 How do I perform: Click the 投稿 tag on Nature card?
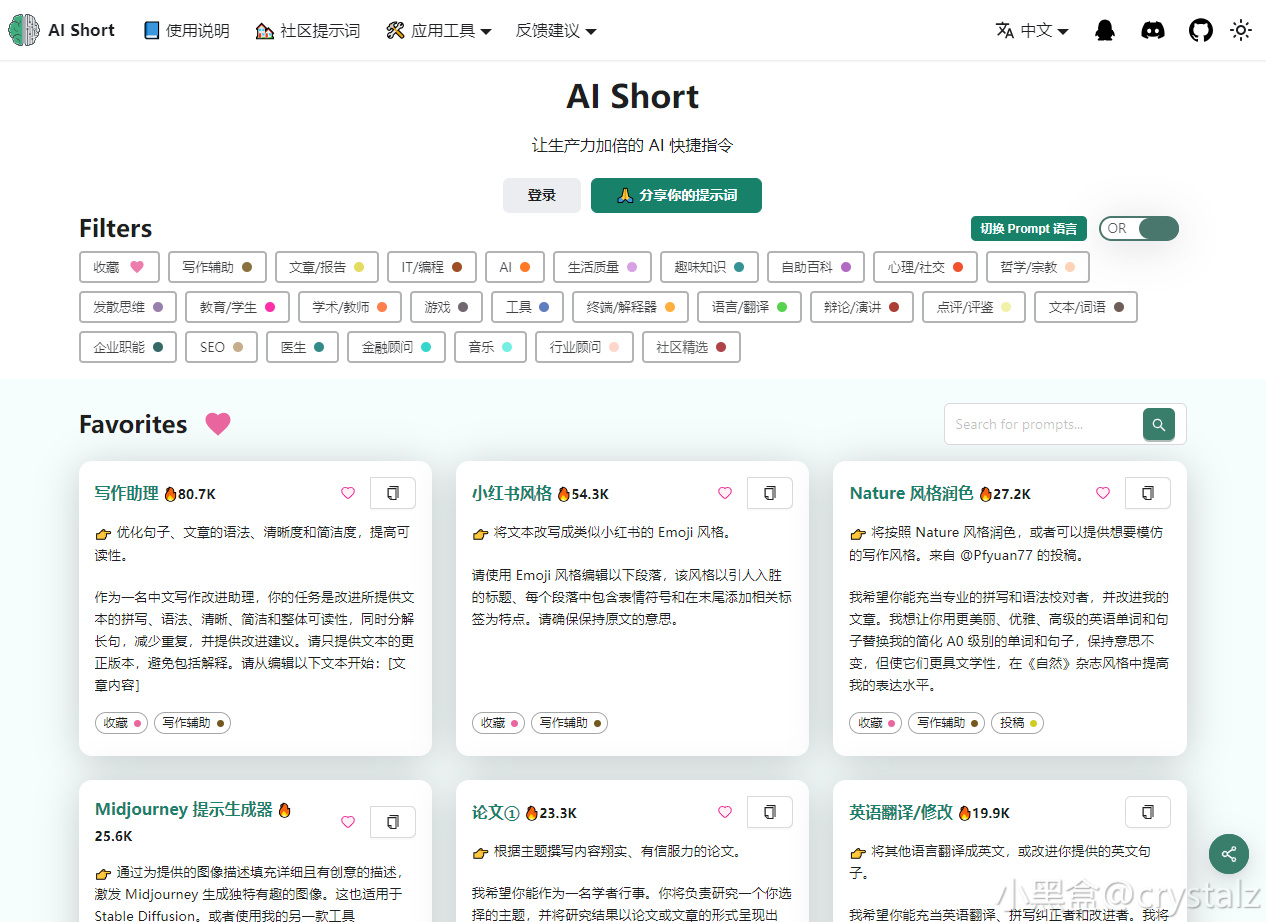[1019, 723]
